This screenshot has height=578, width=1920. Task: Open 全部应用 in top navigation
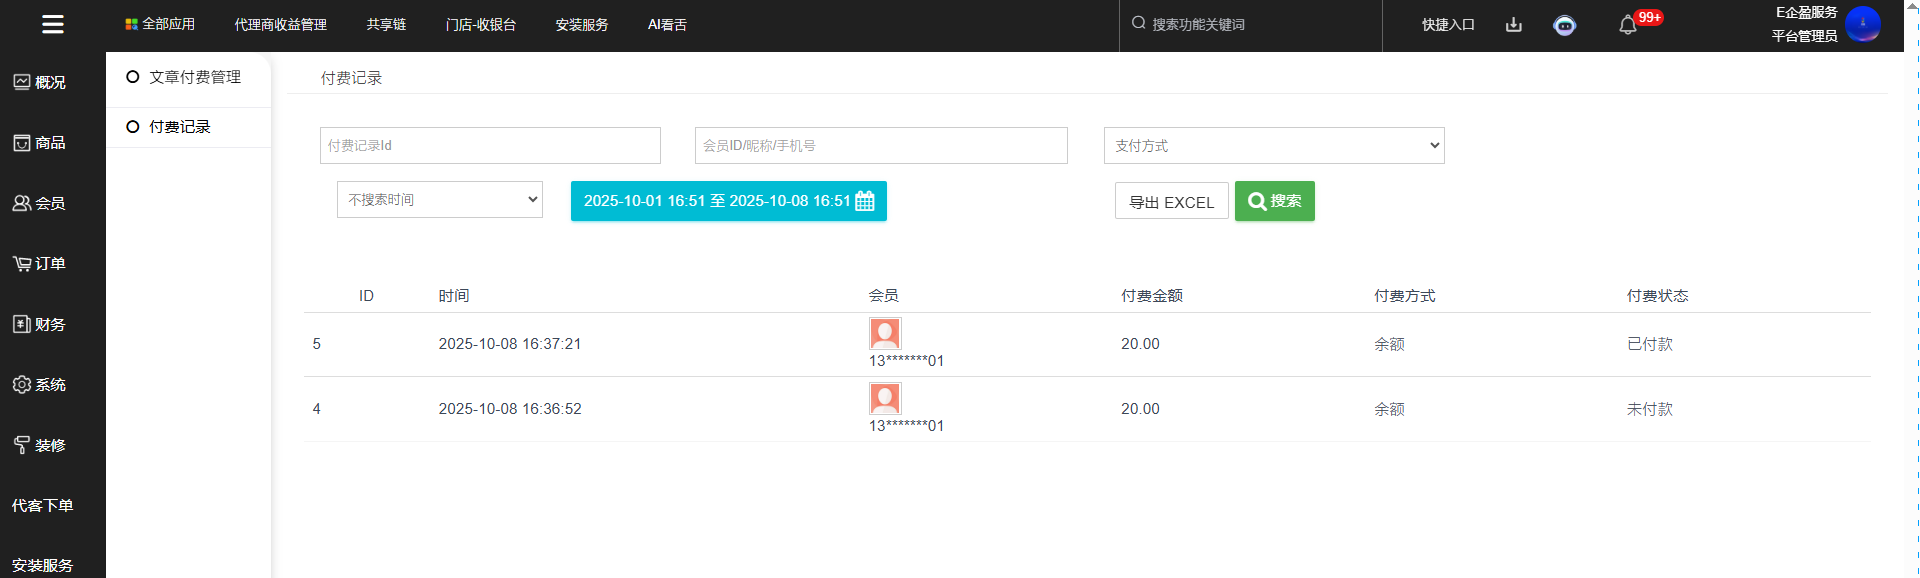coord(160,24)
